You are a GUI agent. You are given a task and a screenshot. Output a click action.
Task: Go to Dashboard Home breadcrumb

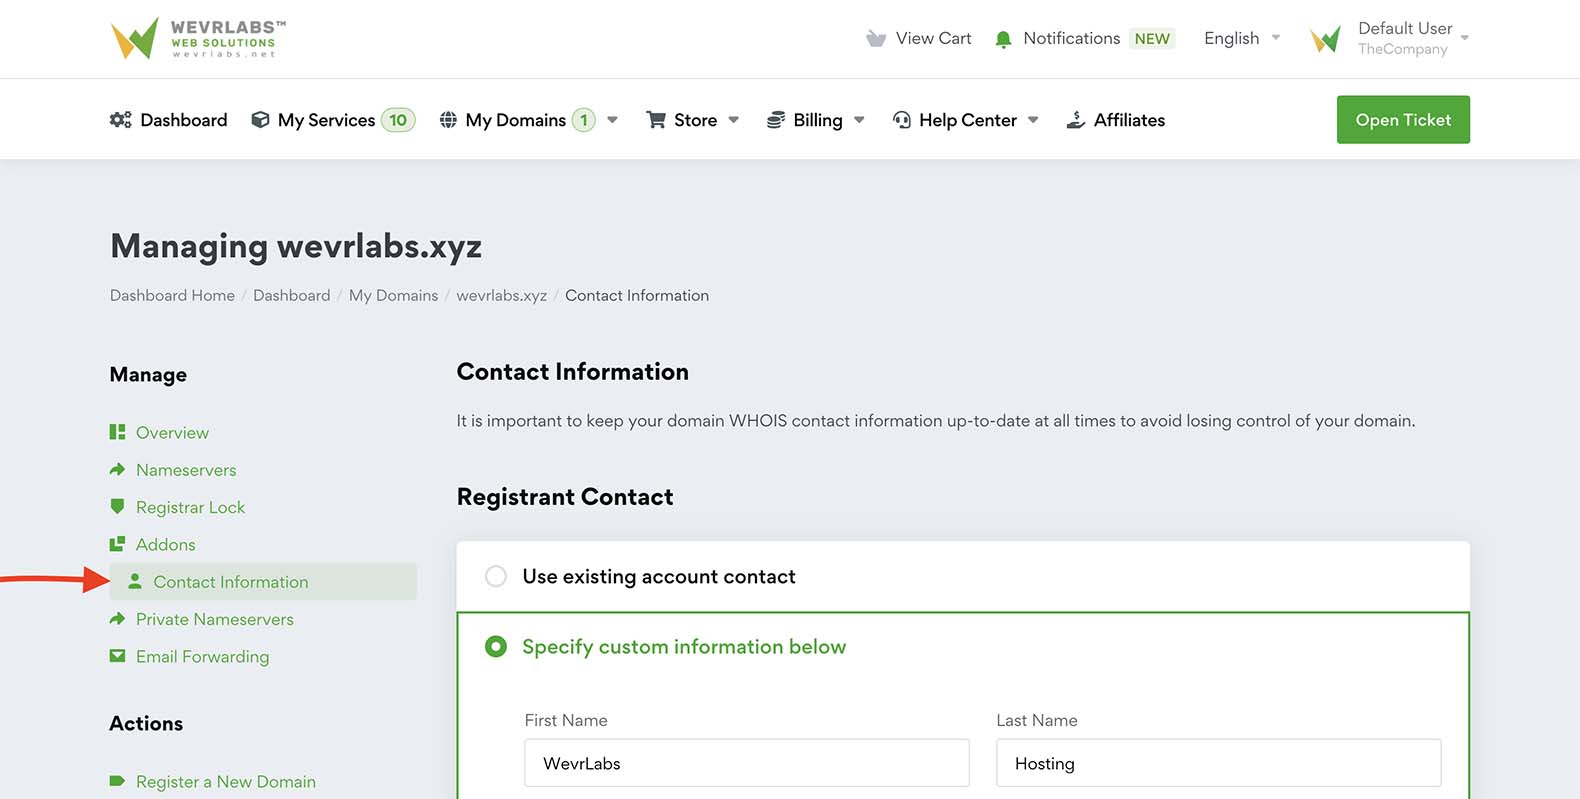click(172, 295)
